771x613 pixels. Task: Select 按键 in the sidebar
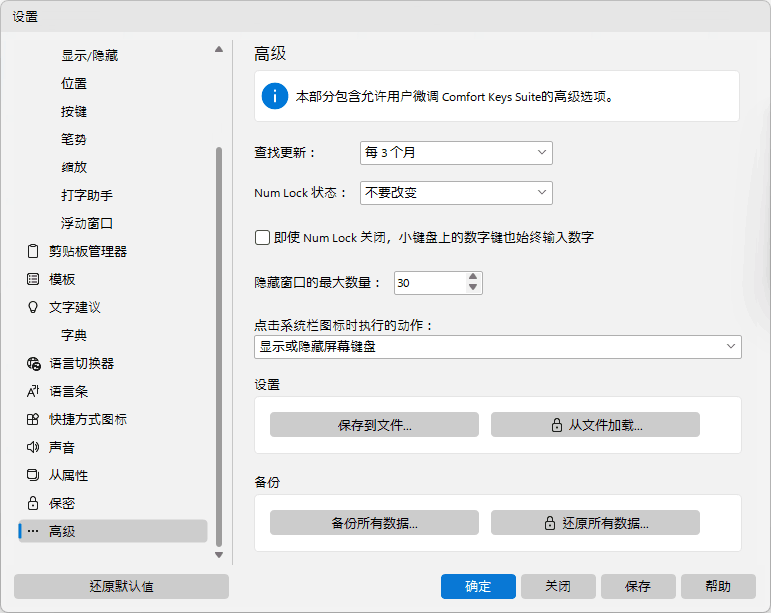click(74, 112)
